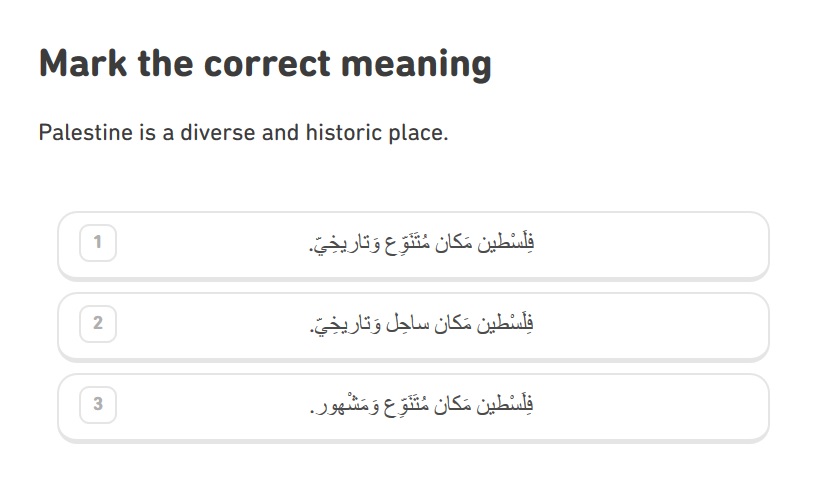Screen dimensions: 831x498
Task: Click the number 1 badge
Action: click(98, 243)
